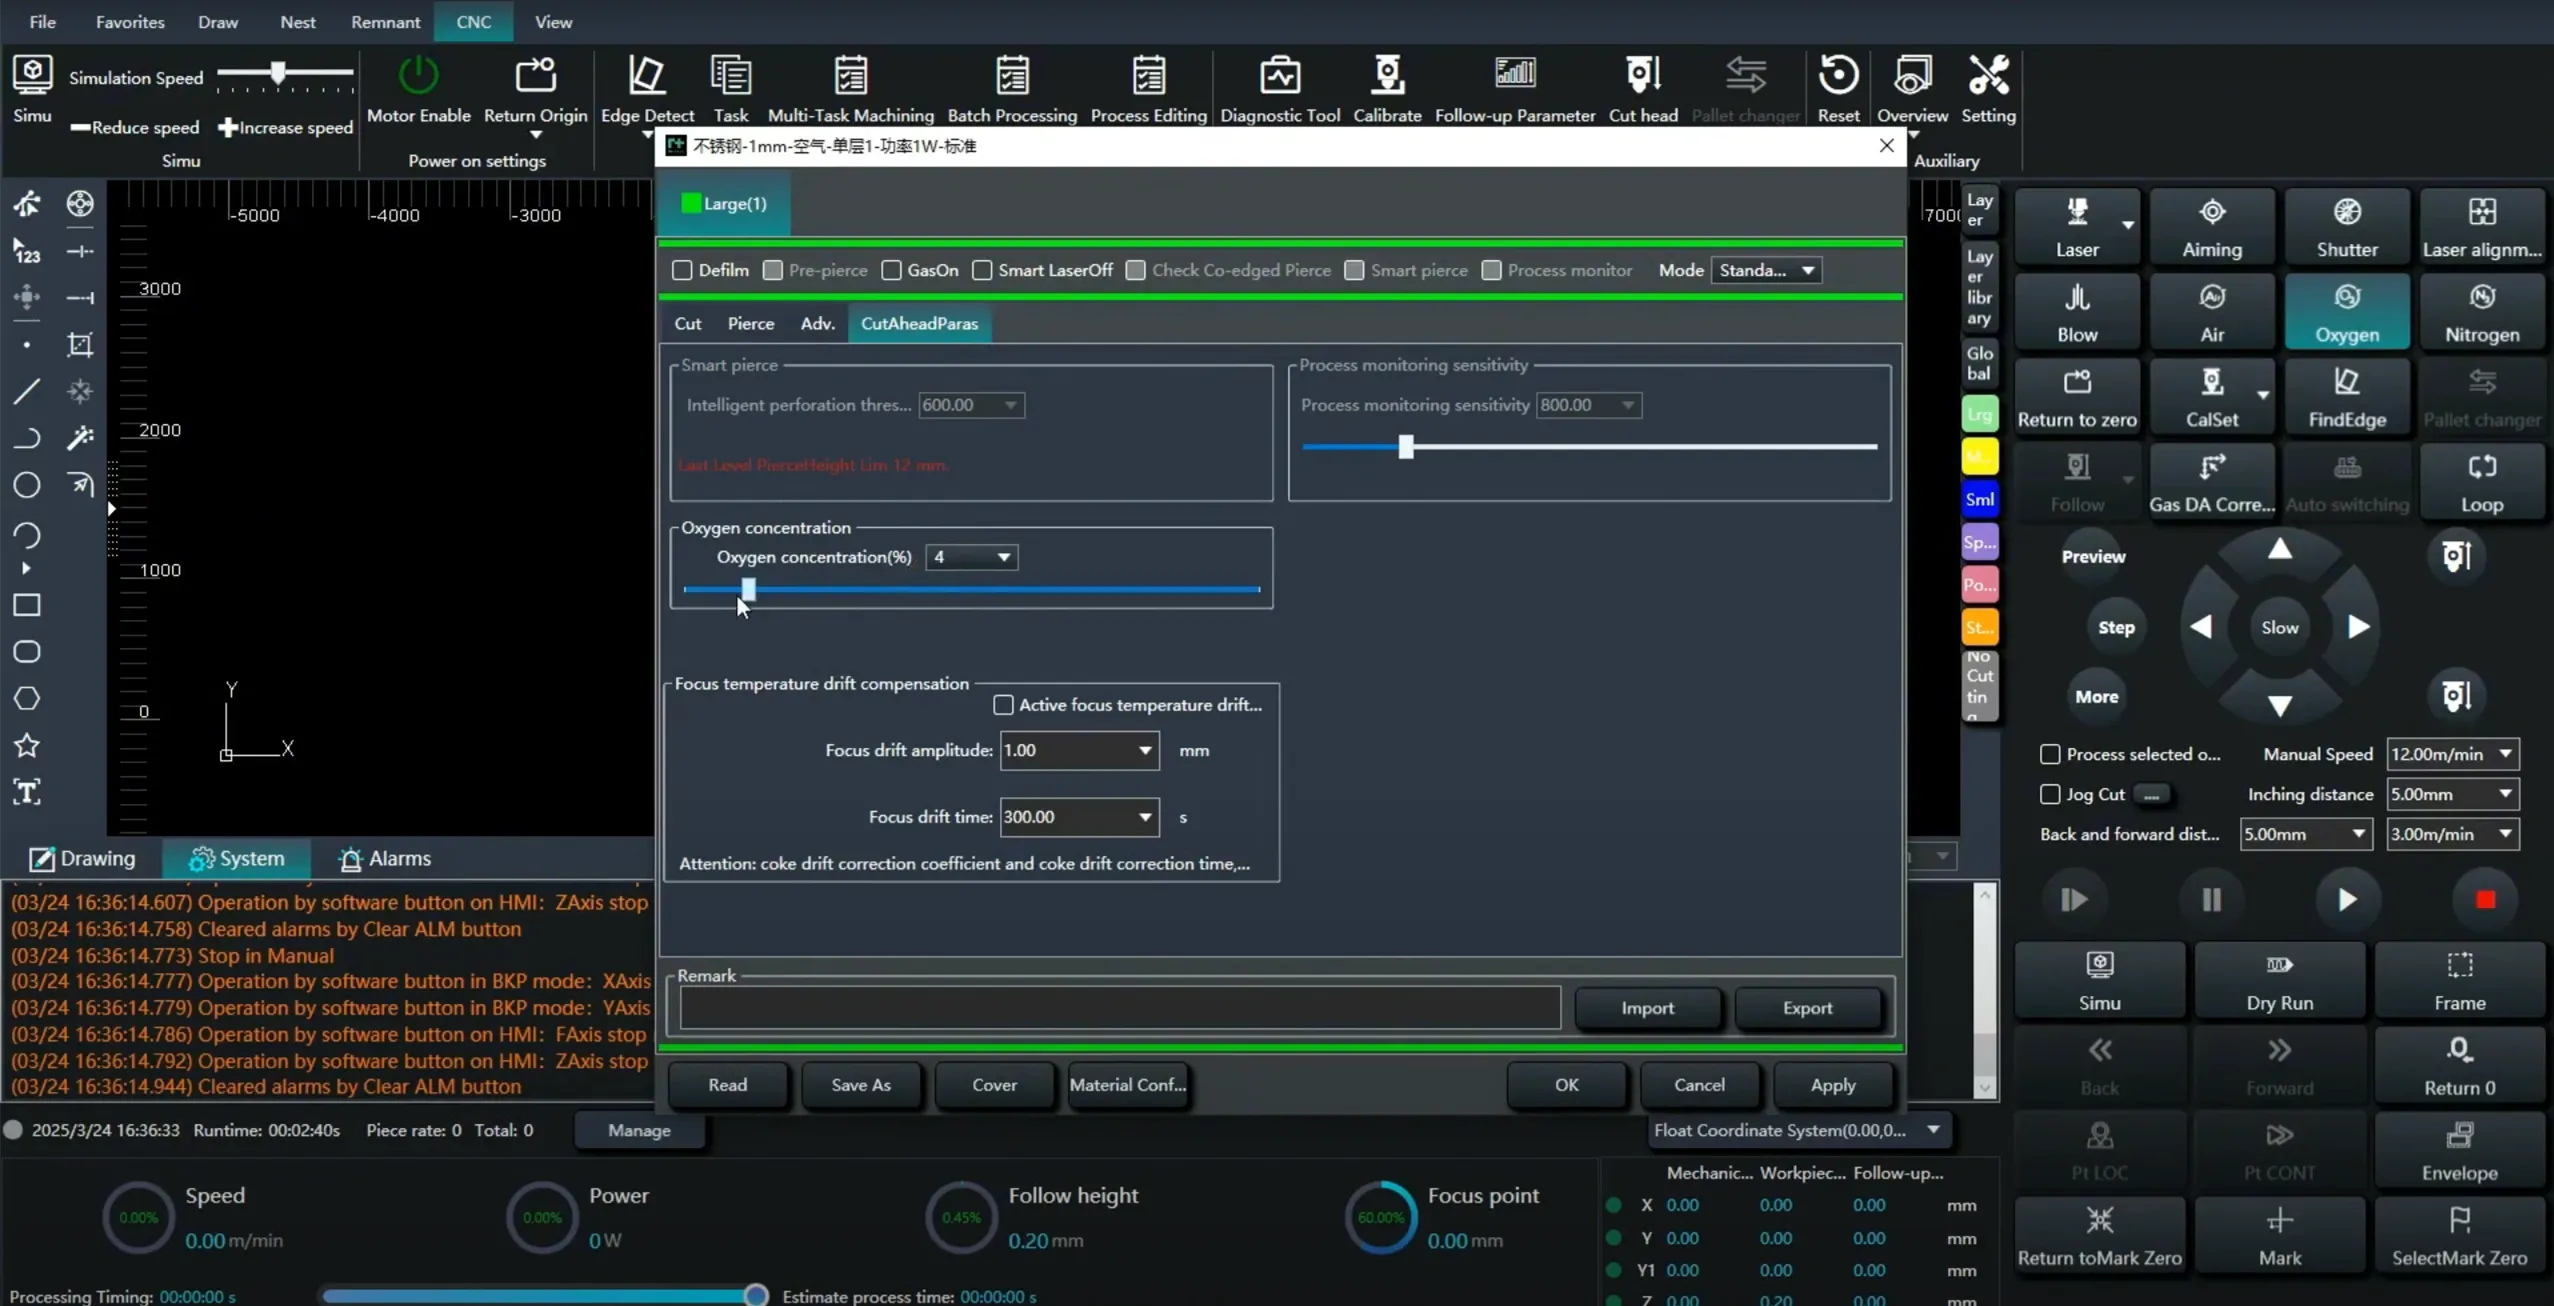Click the Shutter icon
Screen dimensions: 2554x1306
[x=2346, y=213]
